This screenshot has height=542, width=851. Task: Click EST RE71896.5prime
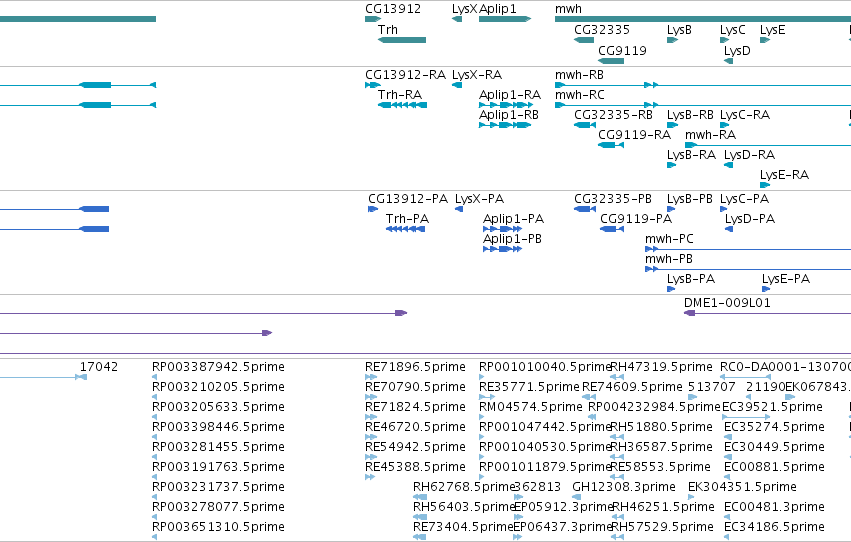[415, 367]
